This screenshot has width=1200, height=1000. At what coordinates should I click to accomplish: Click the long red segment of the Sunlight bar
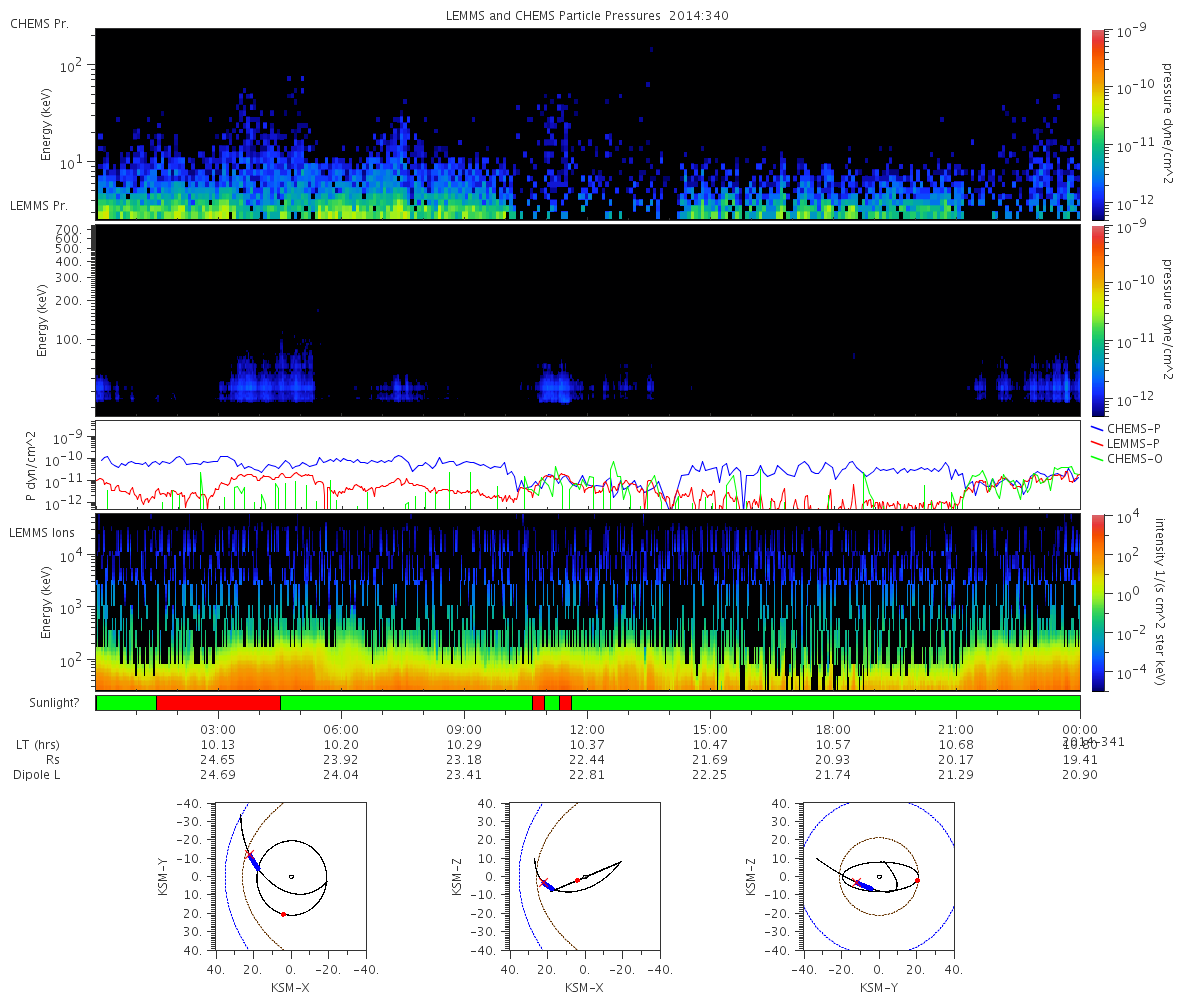218,703
